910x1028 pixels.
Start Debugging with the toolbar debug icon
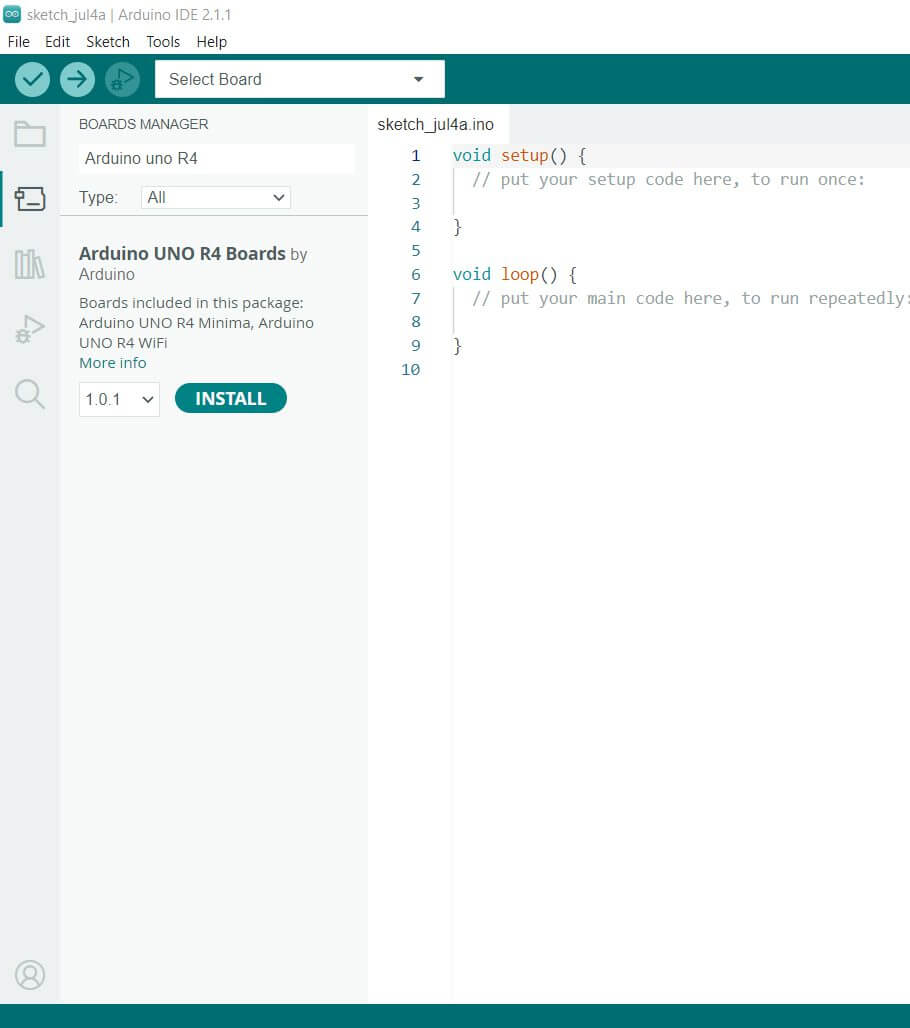[122, 79]
